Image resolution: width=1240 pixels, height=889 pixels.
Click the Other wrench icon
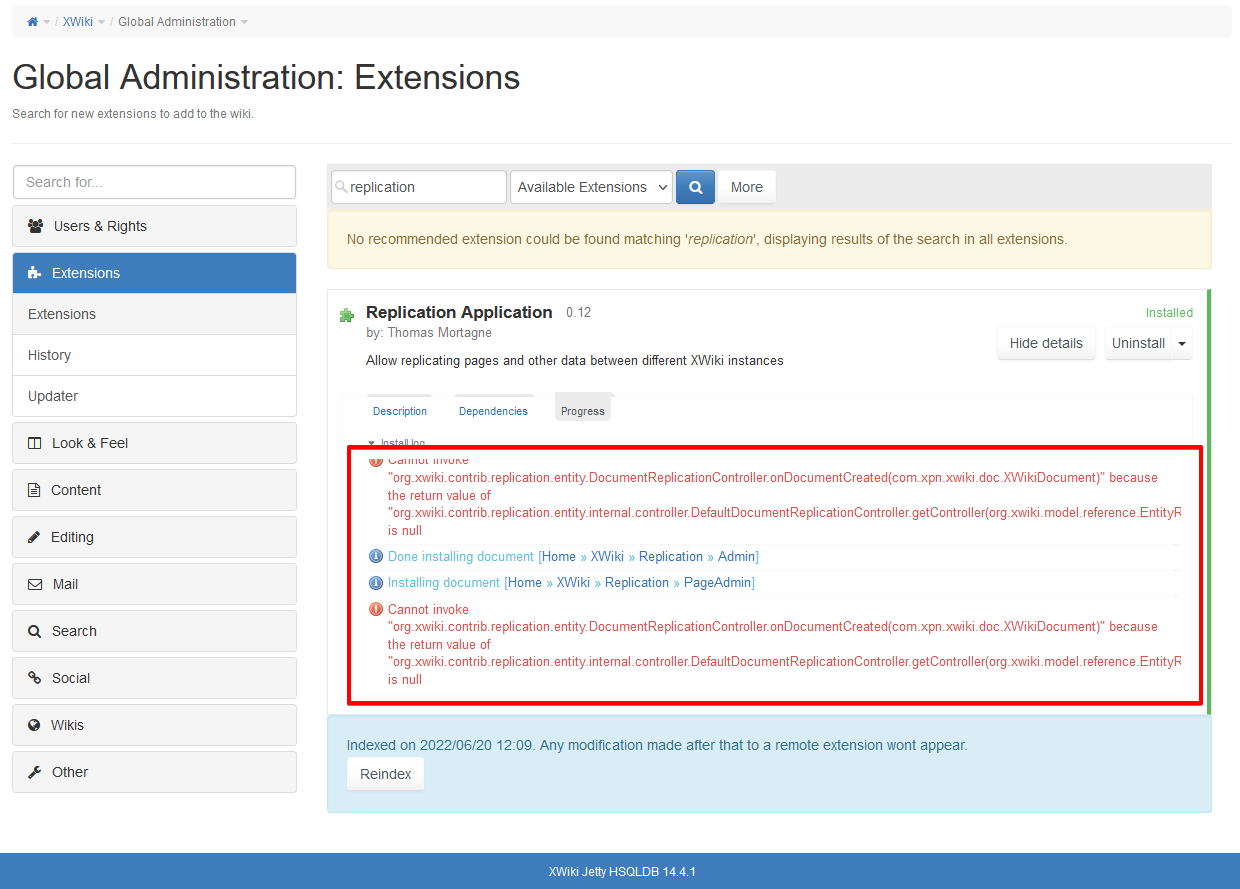pyautogui.click(x=34, y=772)
